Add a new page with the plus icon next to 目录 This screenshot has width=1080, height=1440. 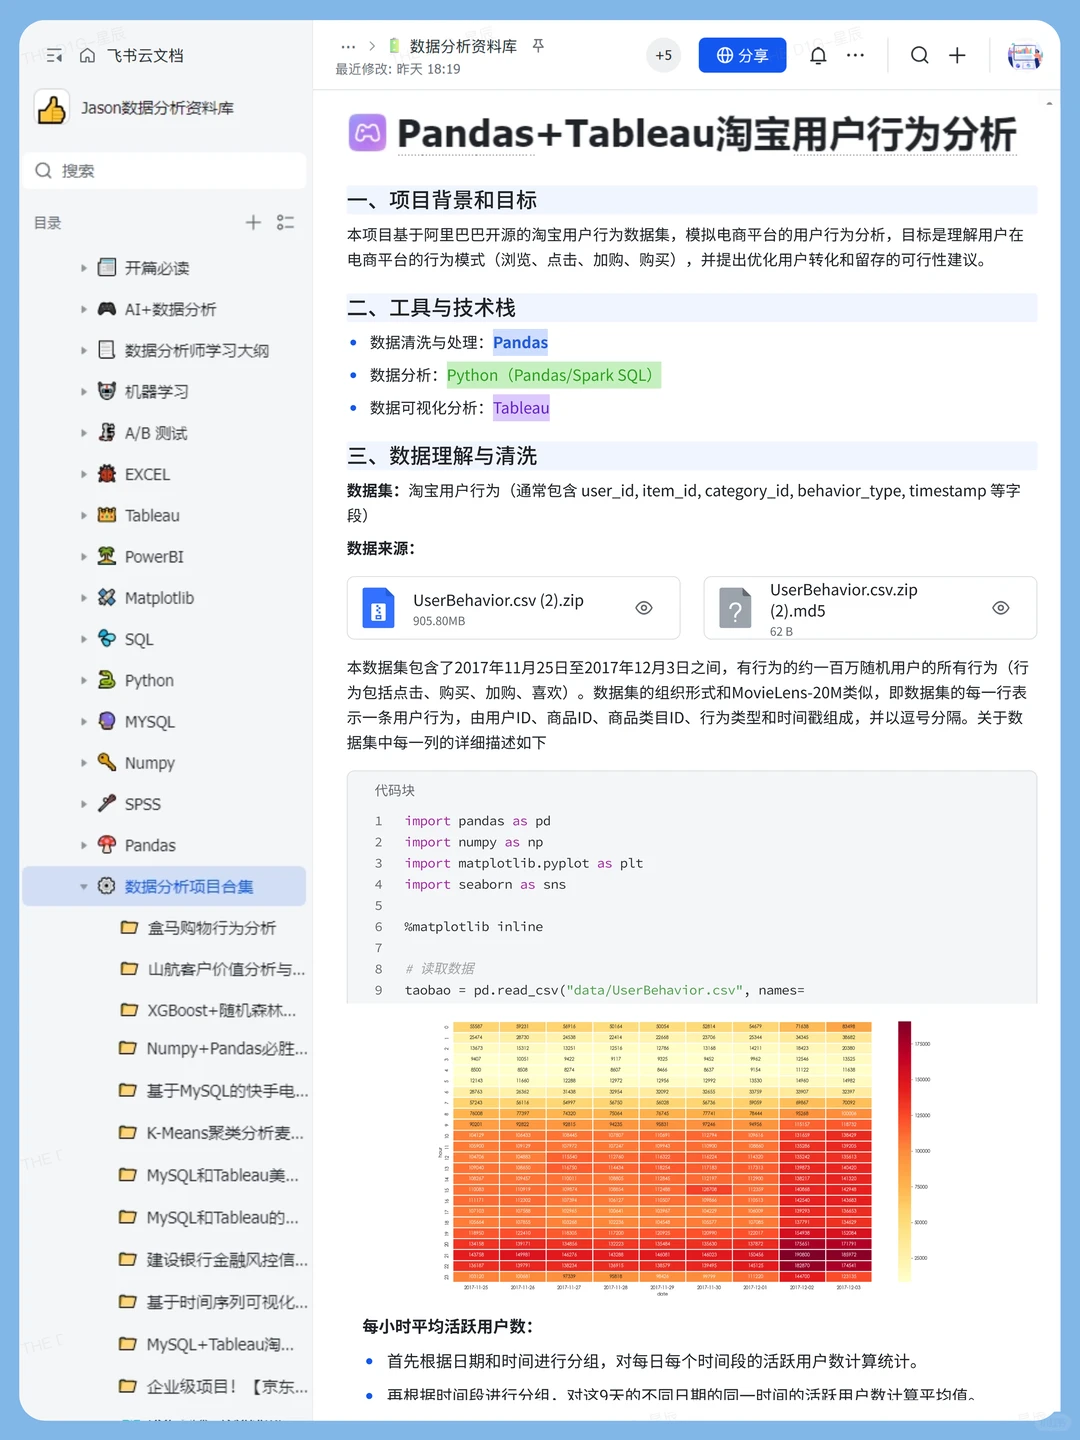tap(254, 222)
